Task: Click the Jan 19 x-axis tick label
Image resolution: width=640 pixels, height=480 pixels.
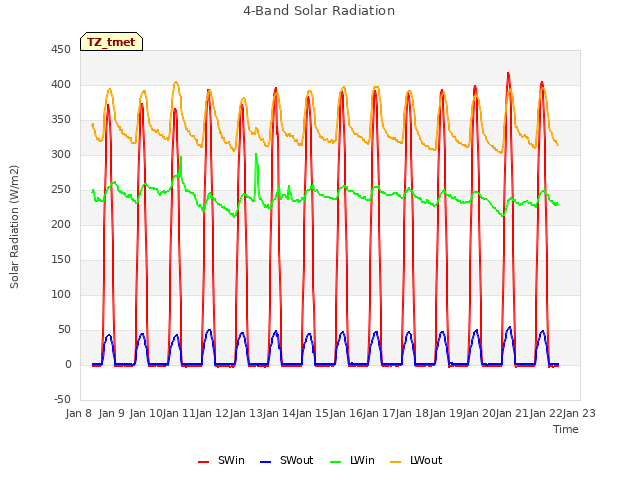Action: tap(446, 413)
